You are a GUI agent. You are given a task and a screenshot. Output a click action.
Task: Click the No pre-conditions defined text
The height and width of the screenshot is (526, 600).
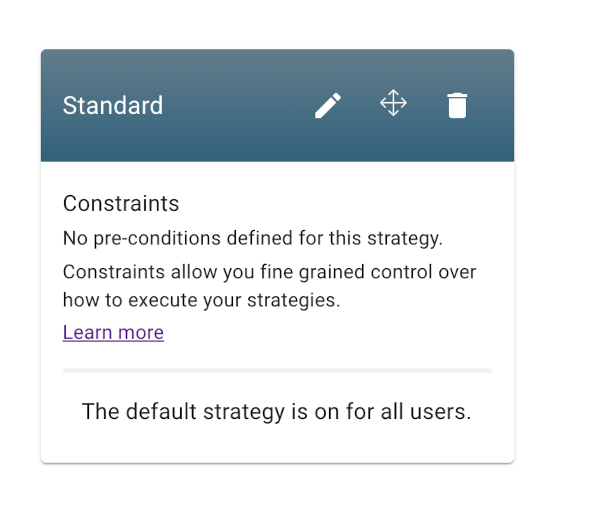point(253,238)
